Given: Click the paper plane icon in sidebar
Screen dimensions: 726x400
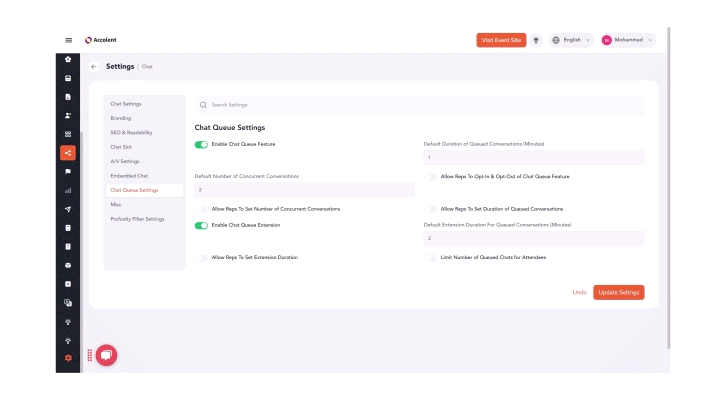Looking at the screenshot, I should [x=68, y=209].
